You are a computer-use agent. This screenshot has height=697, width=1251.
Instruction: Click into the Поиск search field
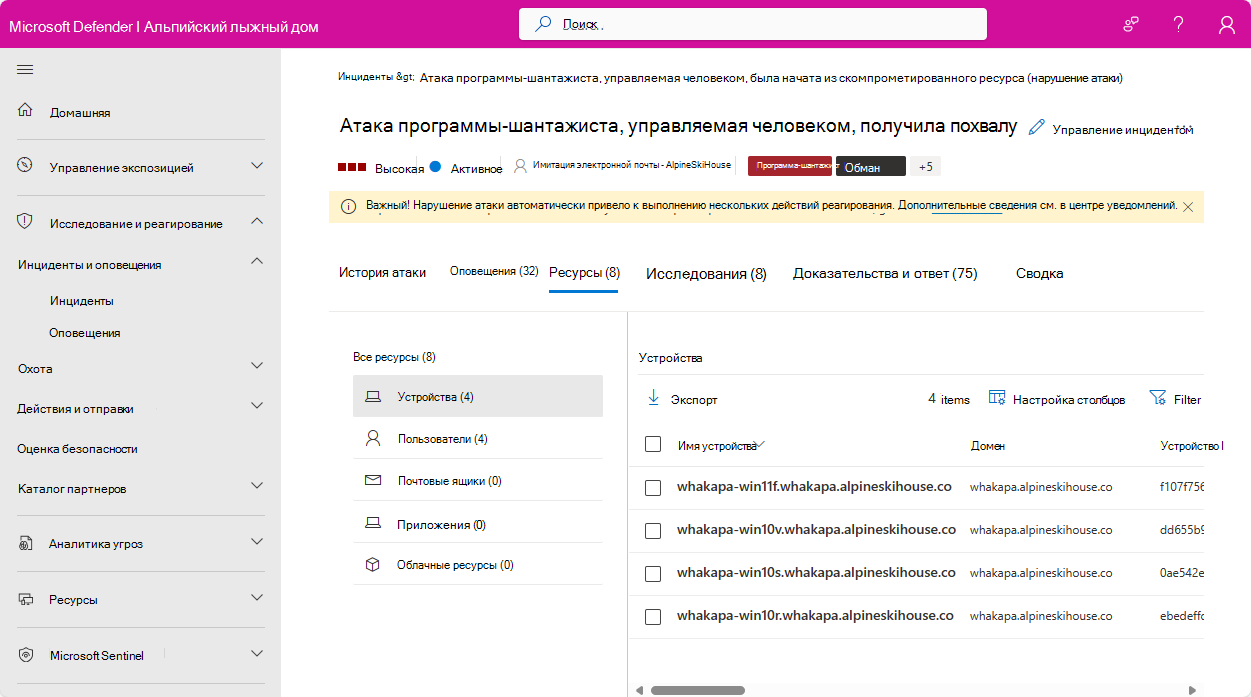click(753, 24)
